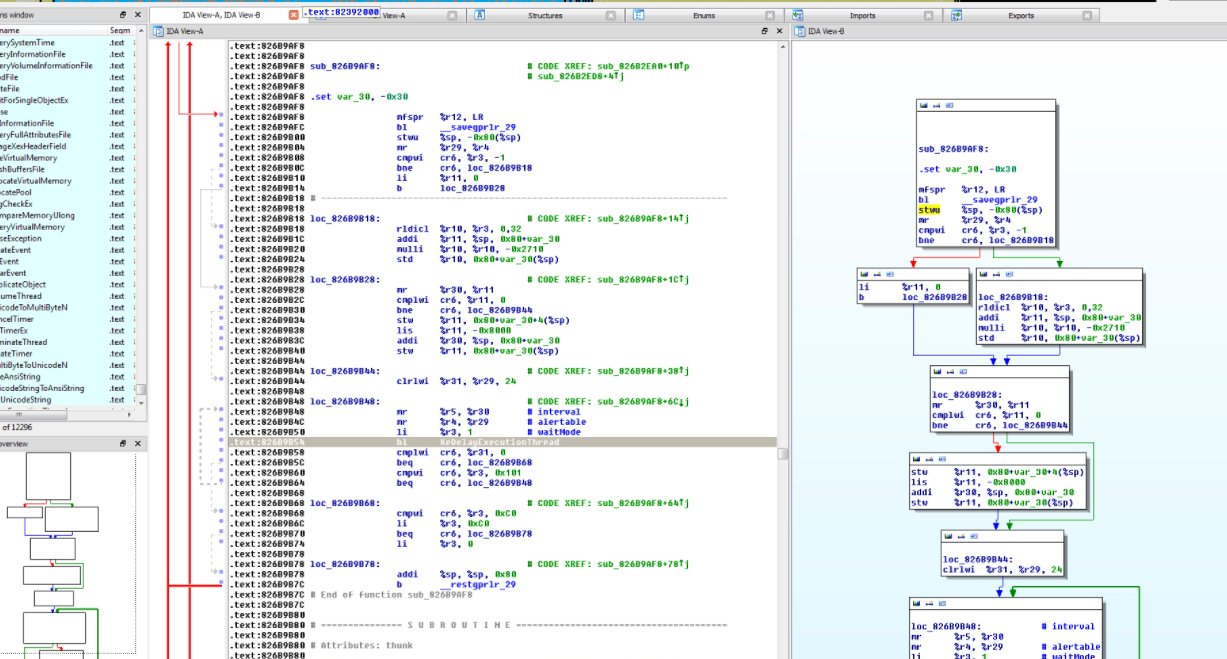
Task: Select the Enums tab
Action: 703,15
